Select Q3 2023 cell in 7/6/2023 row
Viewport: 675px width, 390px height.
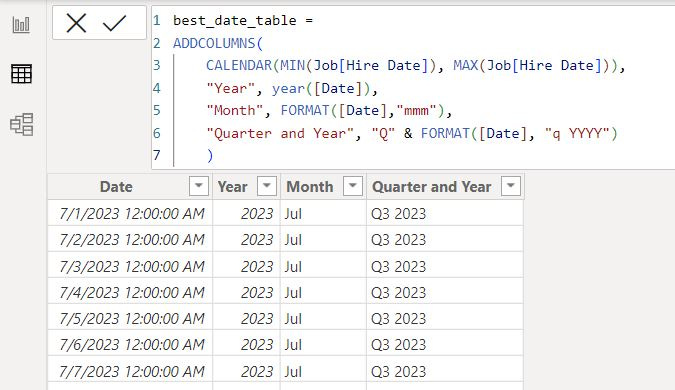coord(445,344)
